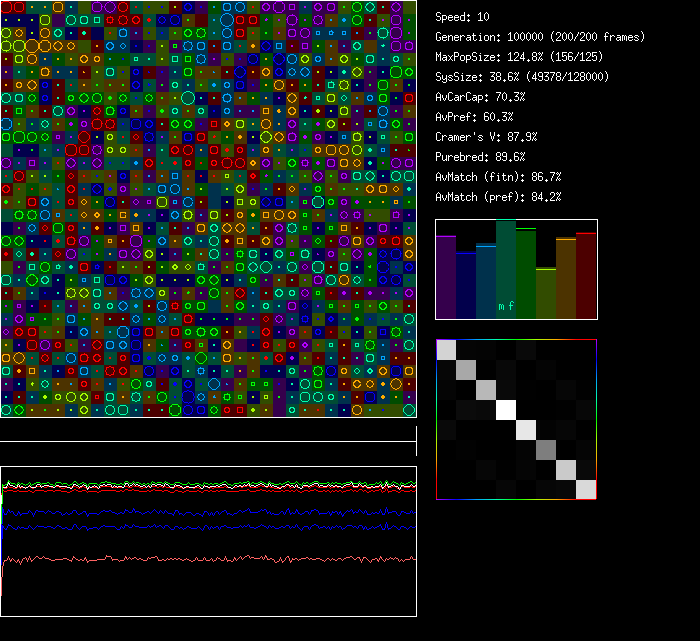Click the brightest white diagonal cell in the matrix

[x=506, y=410]
